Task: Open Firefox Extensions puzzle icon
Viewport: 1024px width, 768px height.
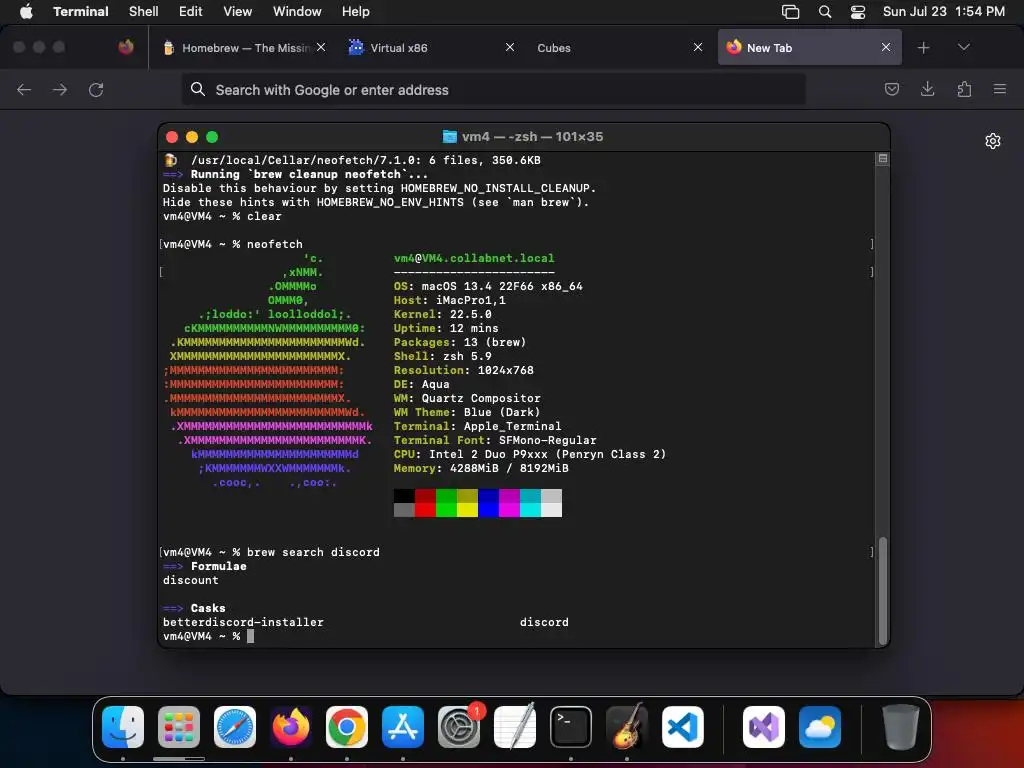Action: click(964, 89)
